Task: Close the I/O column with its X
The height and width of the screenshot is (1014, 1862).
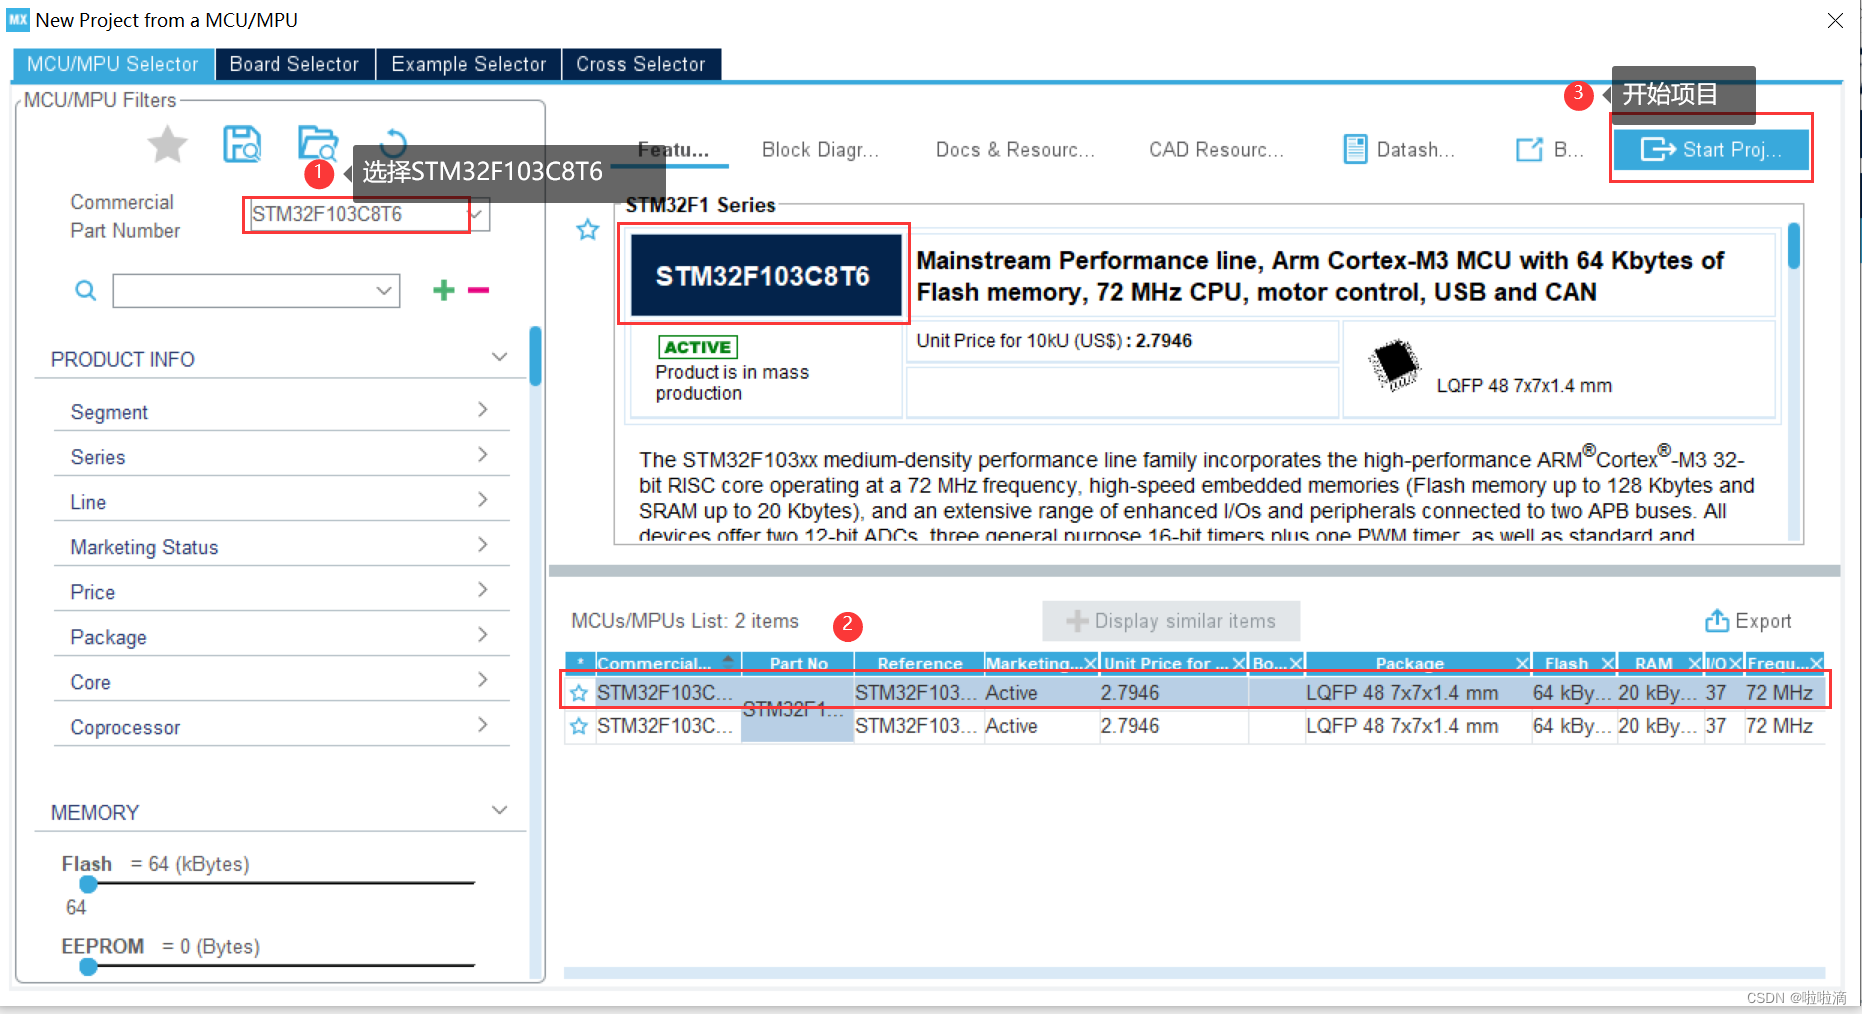Action: click(1736, 663)
